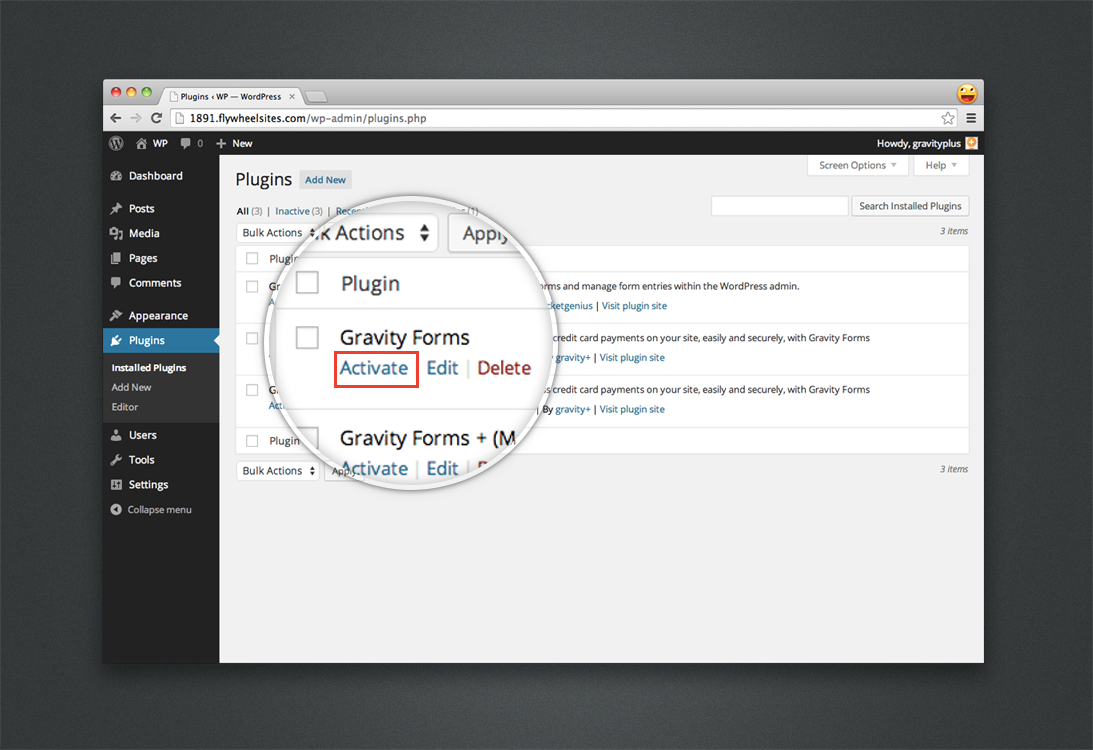
Task: Switch to the Plugins ‹ WP — WordPress browser tab
Action: [232, 97]
